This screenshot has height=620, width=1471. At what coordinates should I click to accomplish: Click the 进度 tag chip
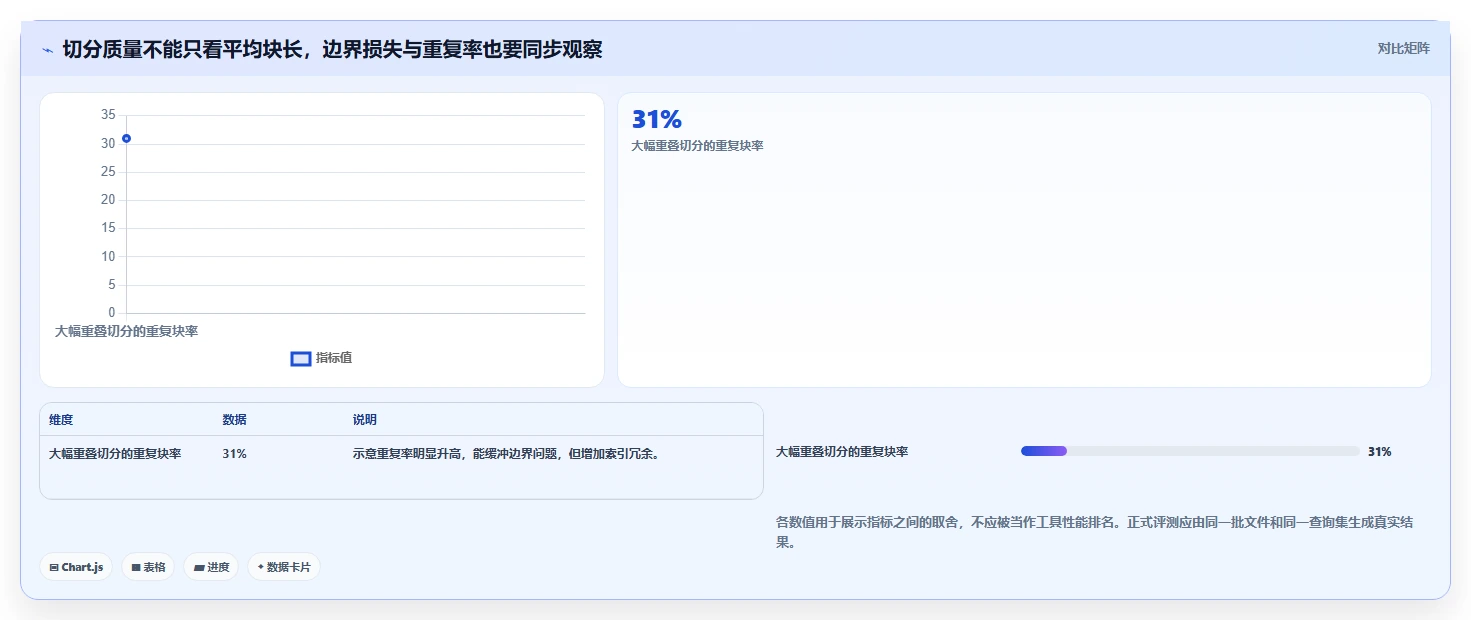point(211,567)
